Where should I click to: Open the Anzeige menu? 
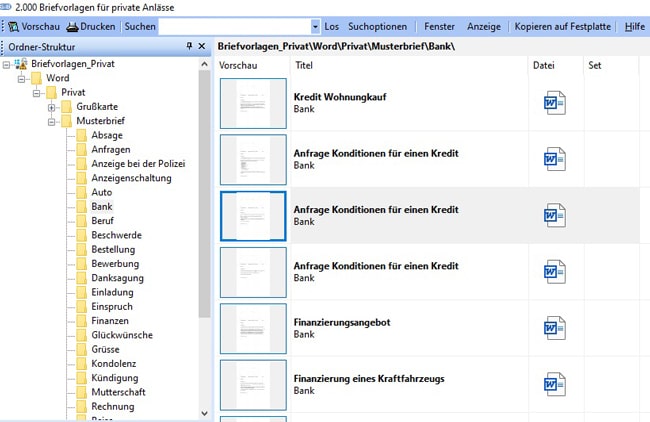click(x=485, y=26)
